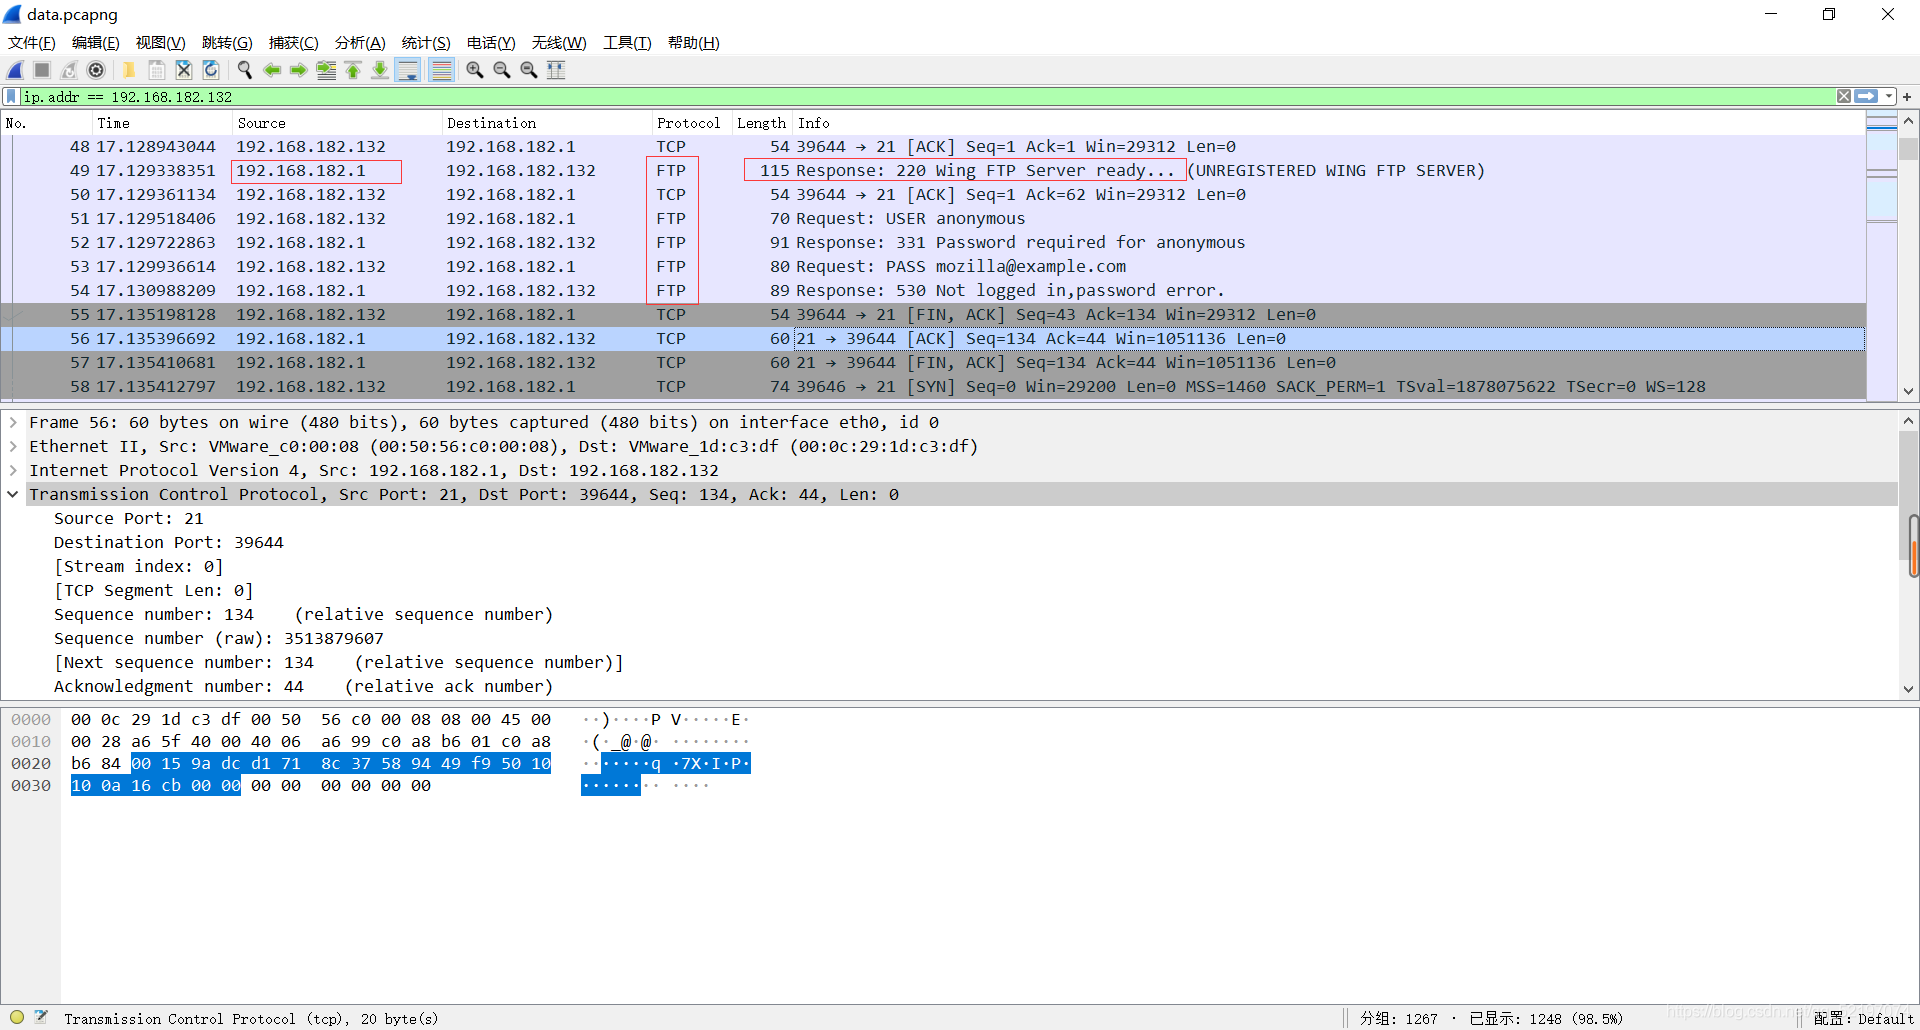This screenshot has width=1920, height=1030.
Task: Edit capture file properties status bar icon
Action: 41,1017
